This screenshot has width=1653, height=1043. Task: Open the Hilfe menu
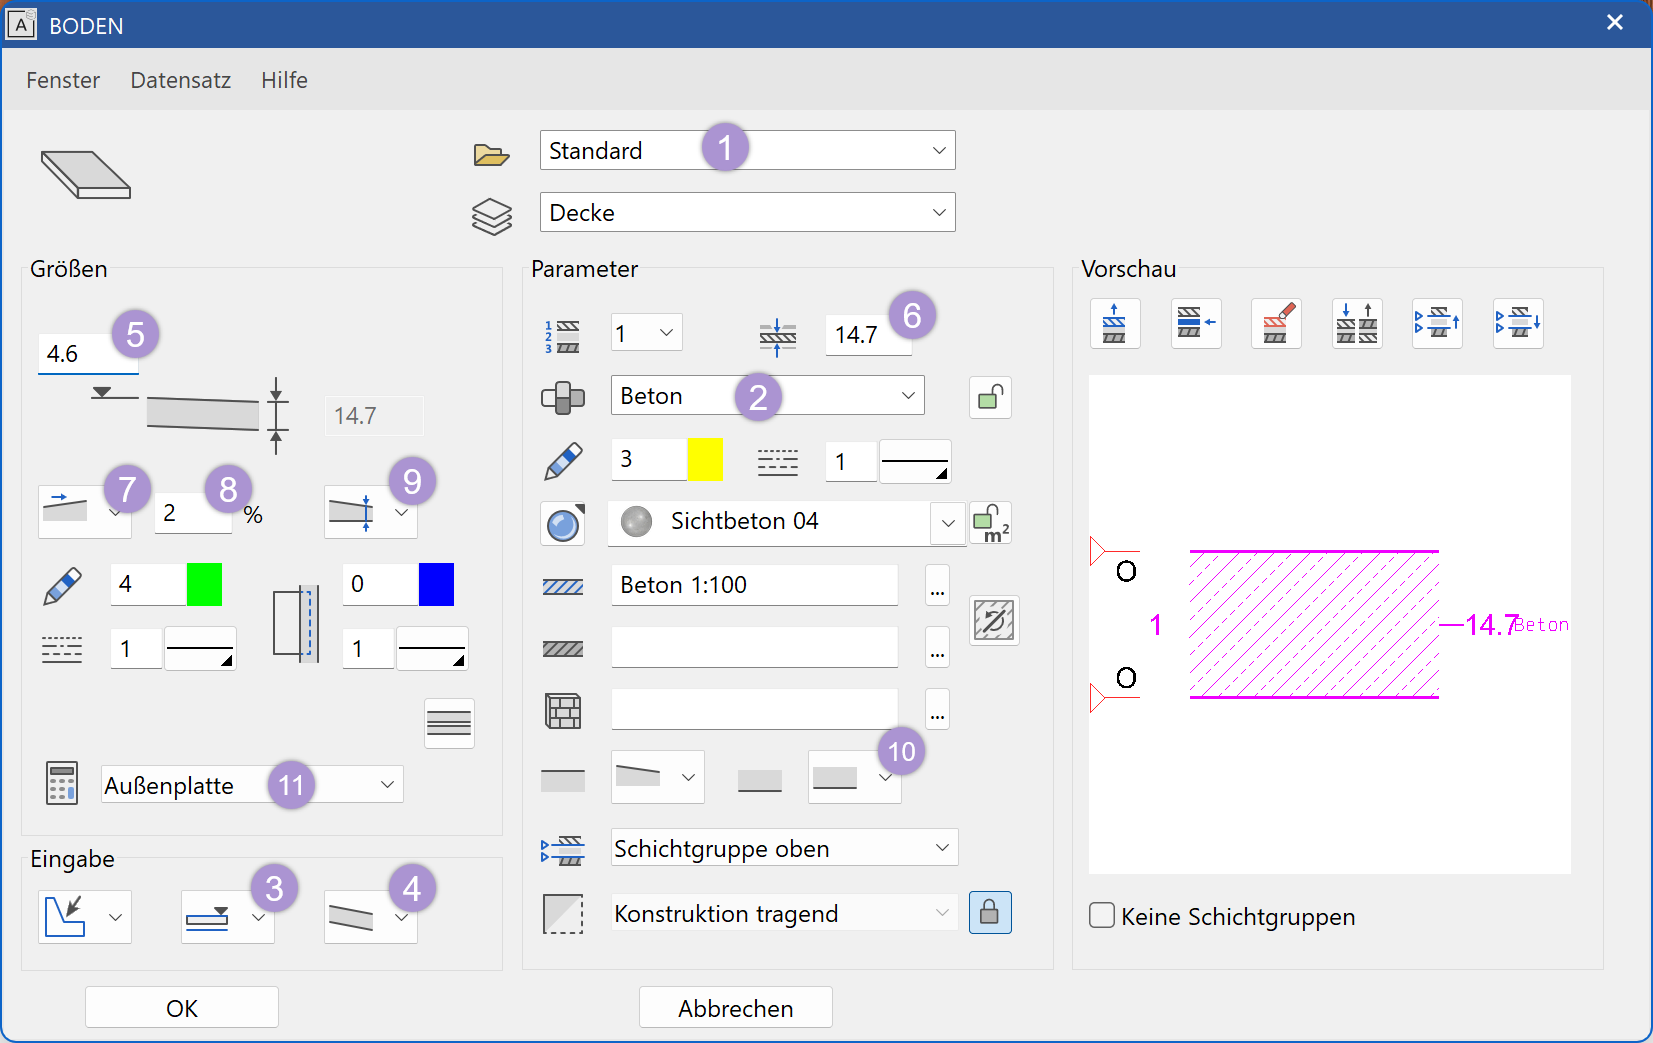[284, 80]
